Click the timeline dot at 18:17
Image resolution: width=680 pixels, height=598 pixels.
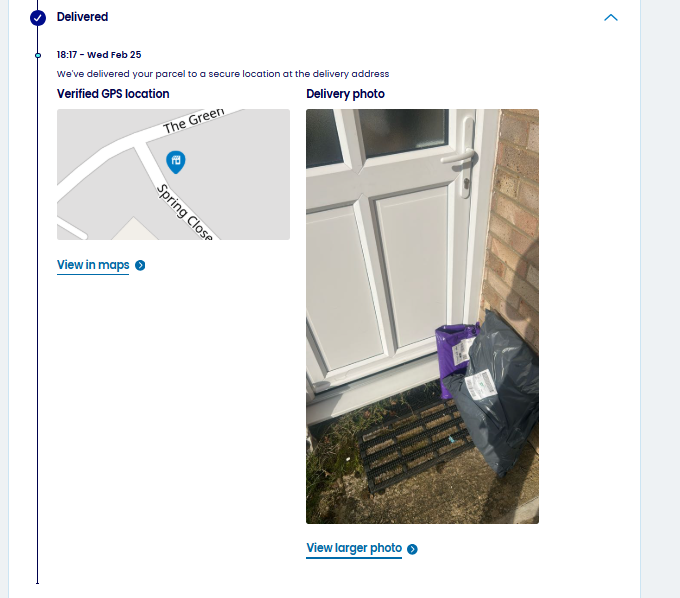38,56
